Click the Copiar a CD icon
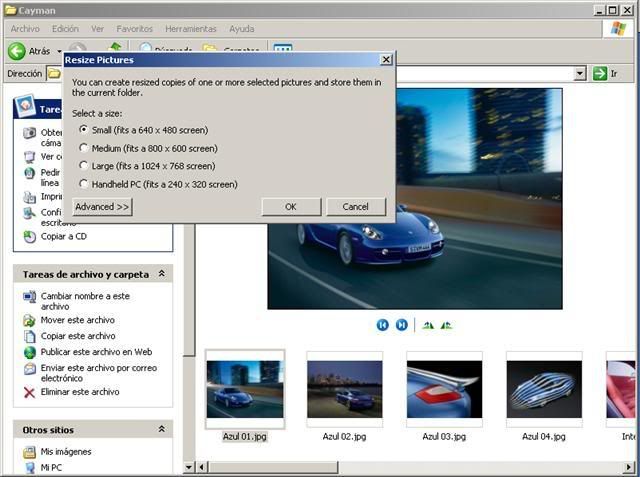 coord(29,237)
